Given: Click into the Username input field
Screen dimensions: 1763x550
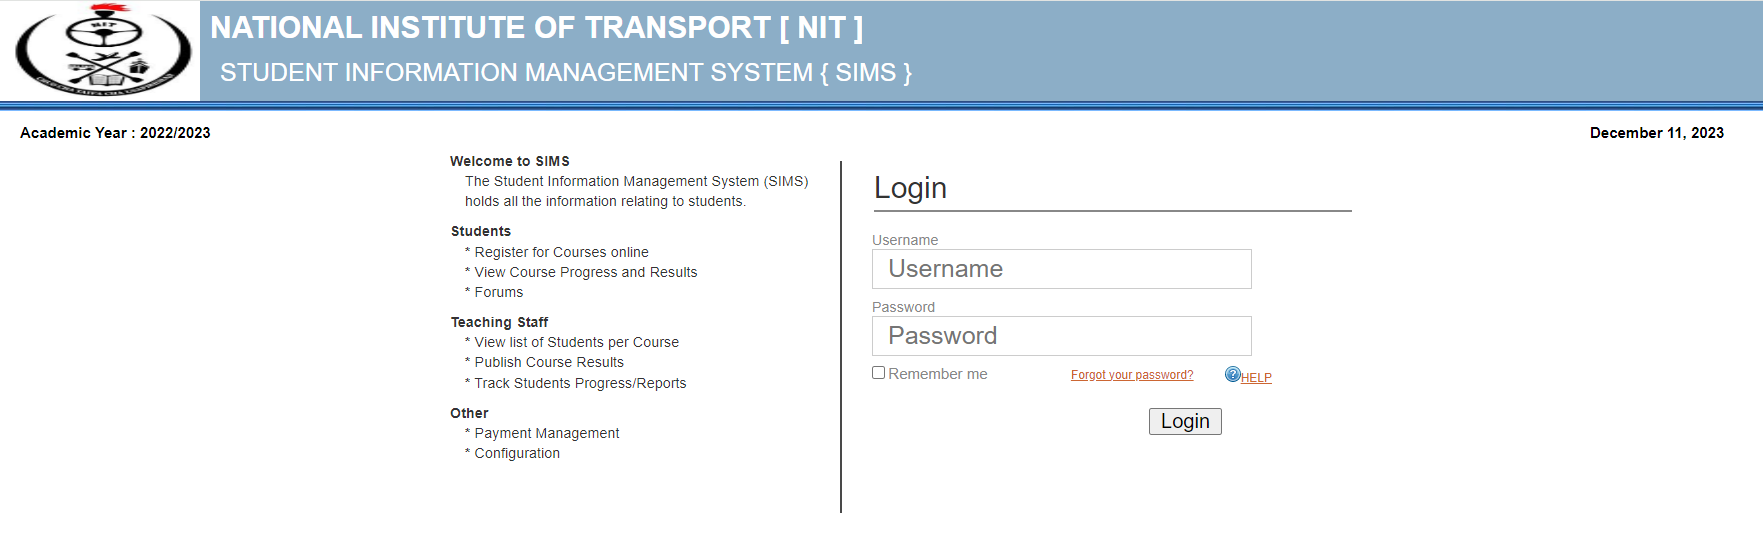Looking at the screenshot, I should 1061,269.
